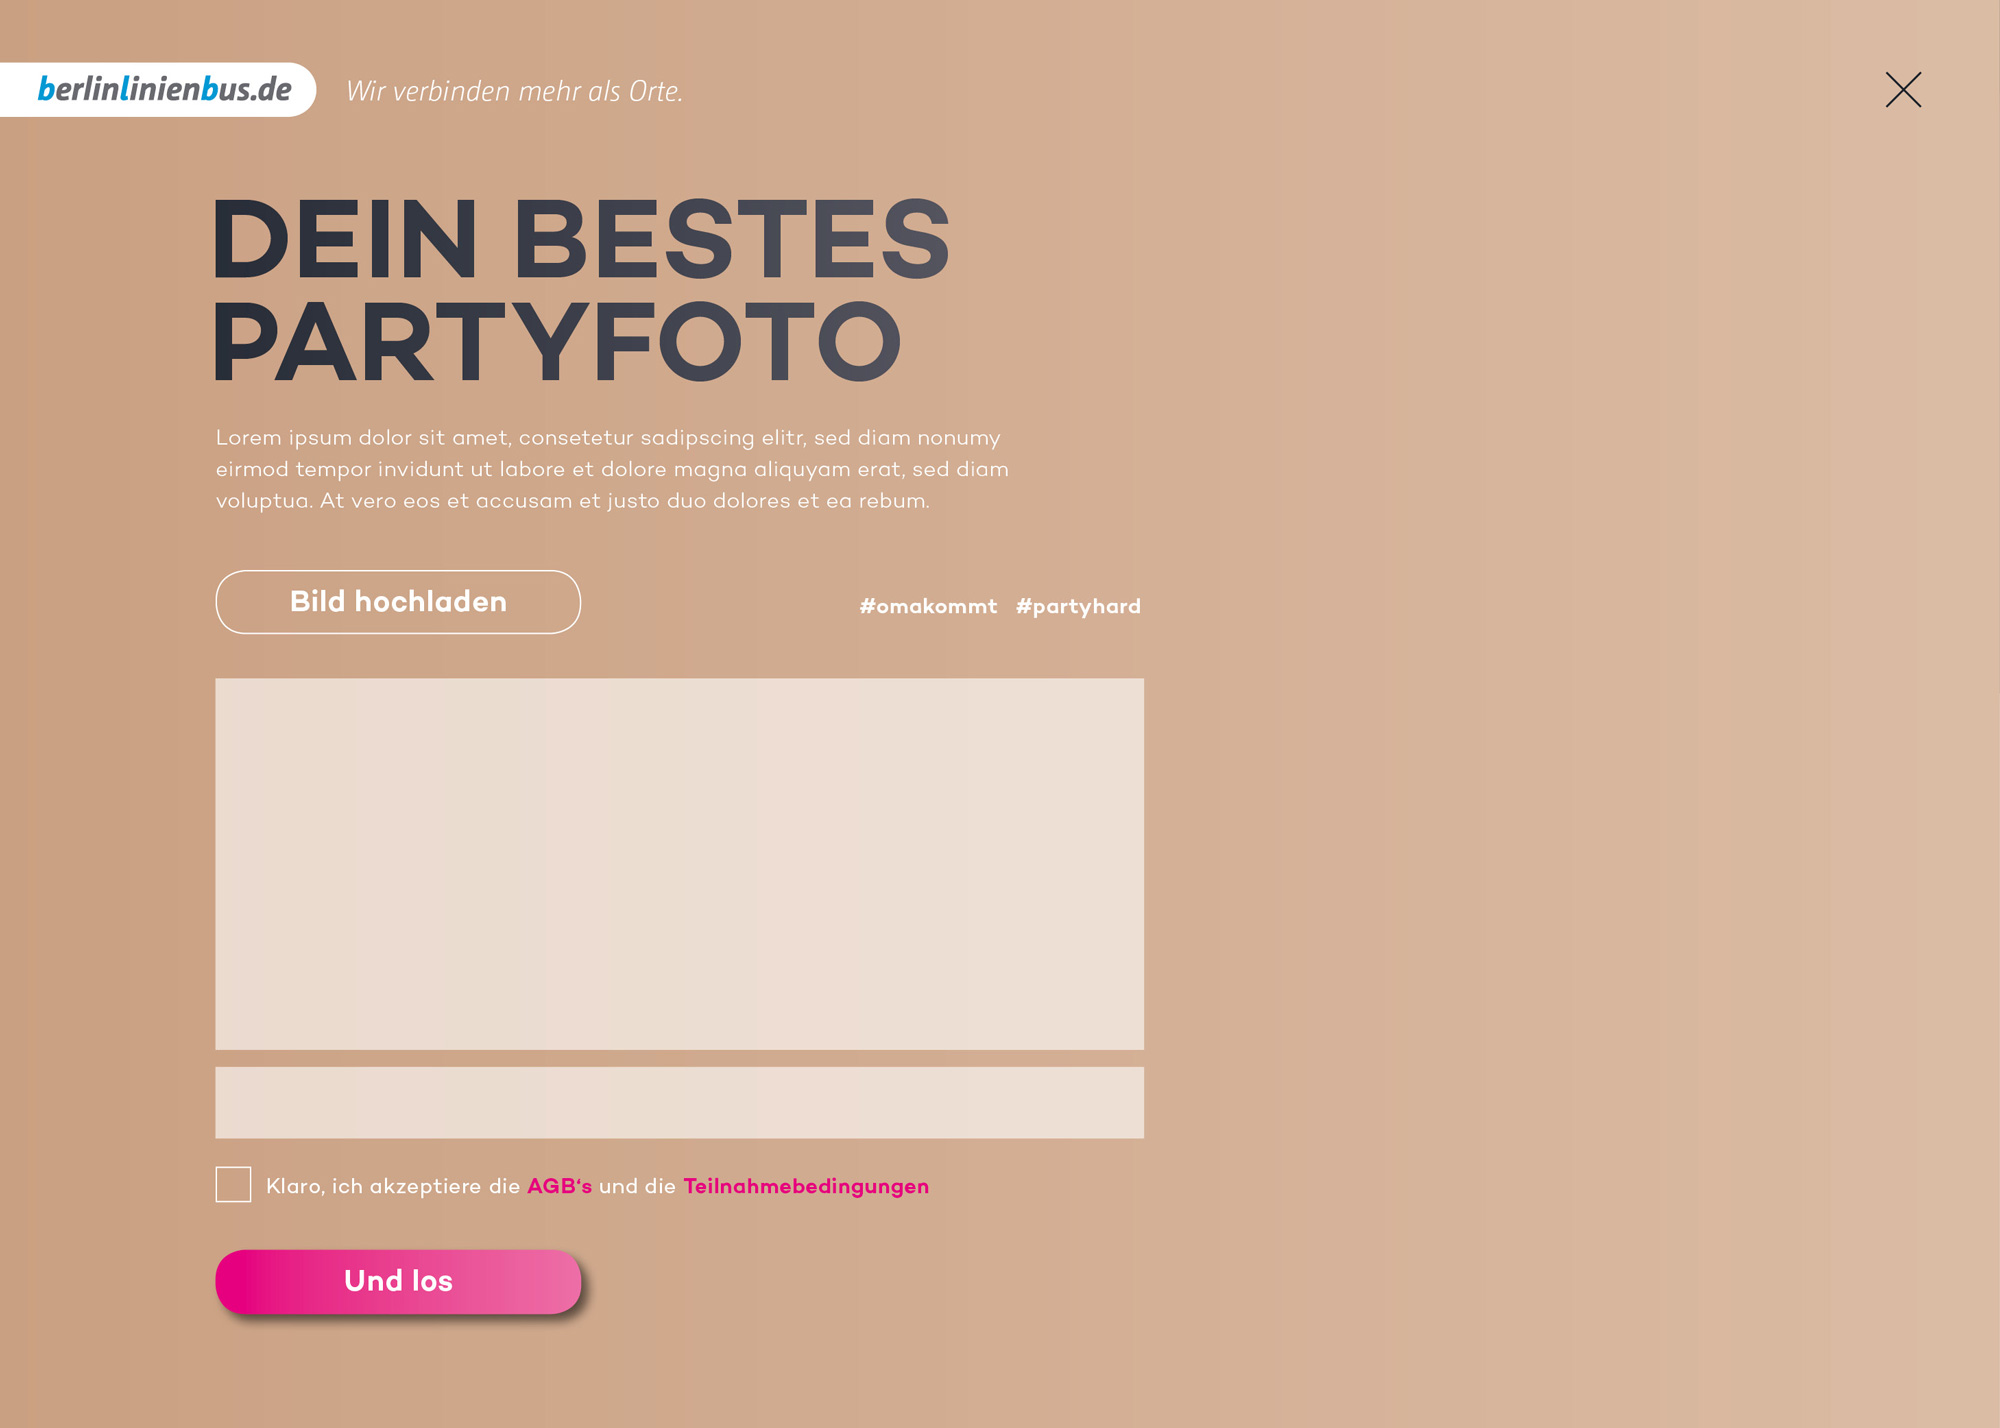Image resolution: width=2000 pixels, height=1428 pixels.
Task: Click the paragraph line starting with 'eirmod tempor'
Action: [612, 469]
